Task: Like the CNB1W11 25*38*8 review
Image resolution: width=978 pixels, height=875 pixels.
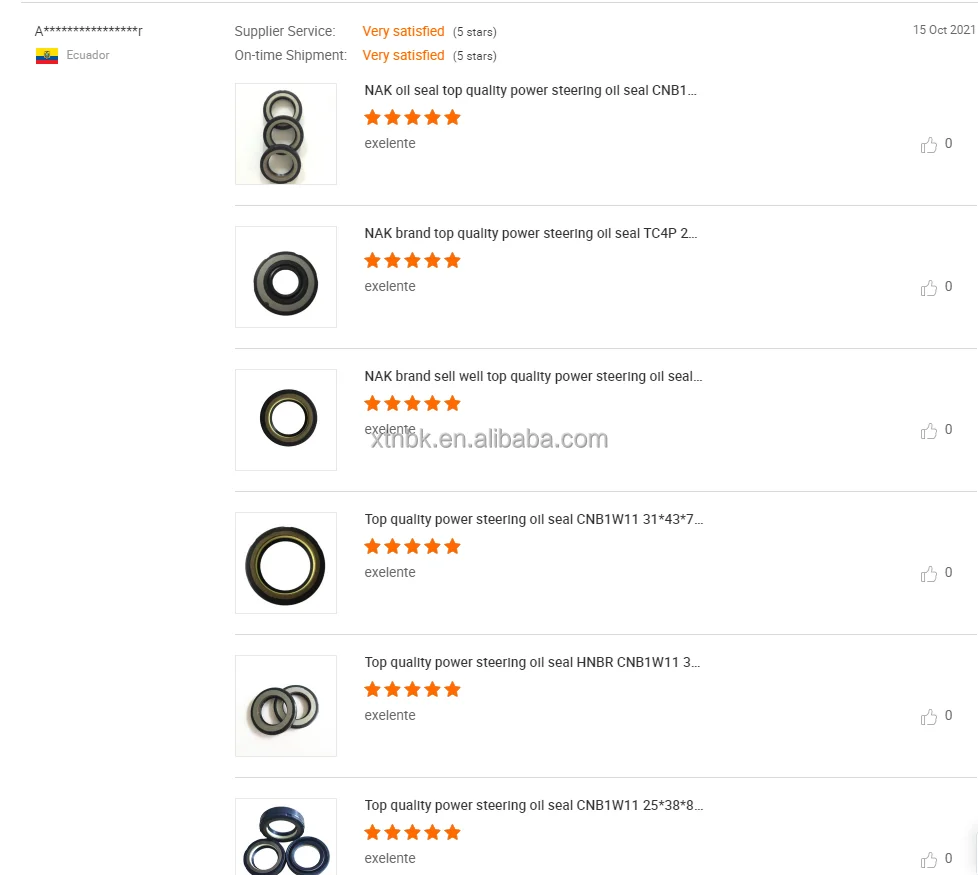Action: point(929,859)
